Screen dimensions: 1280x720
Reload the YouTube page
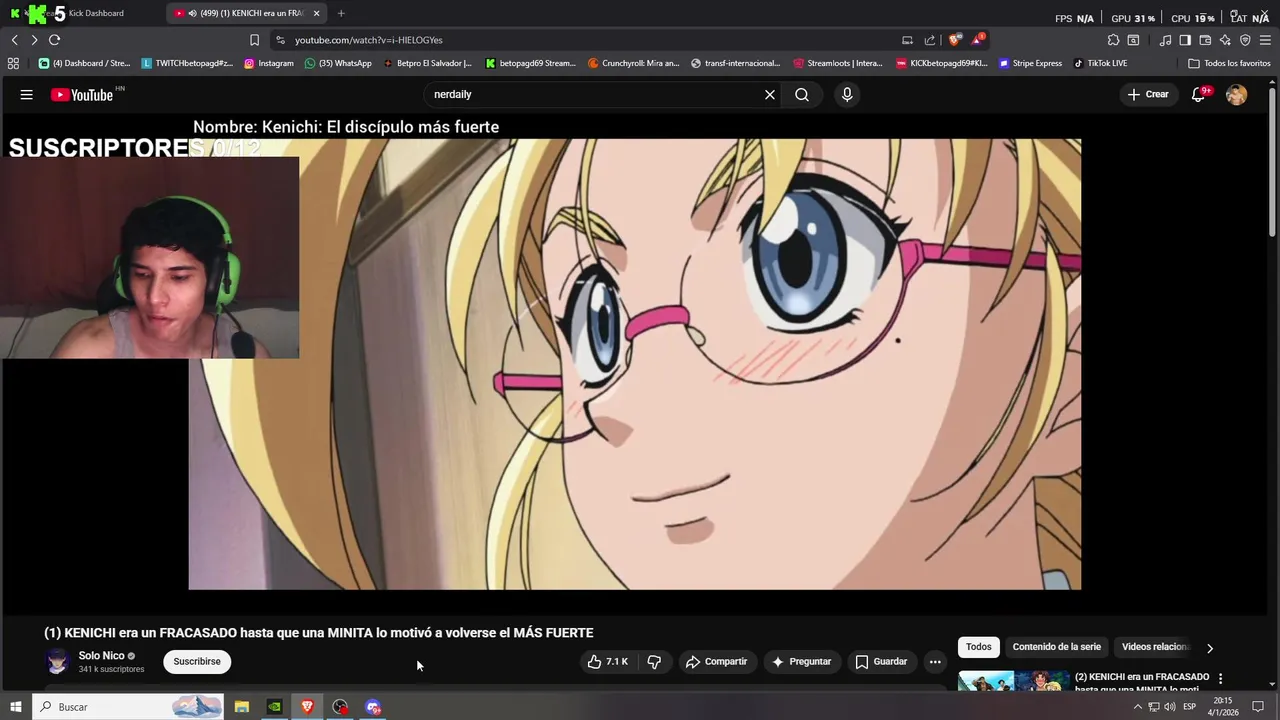point(54,40)
